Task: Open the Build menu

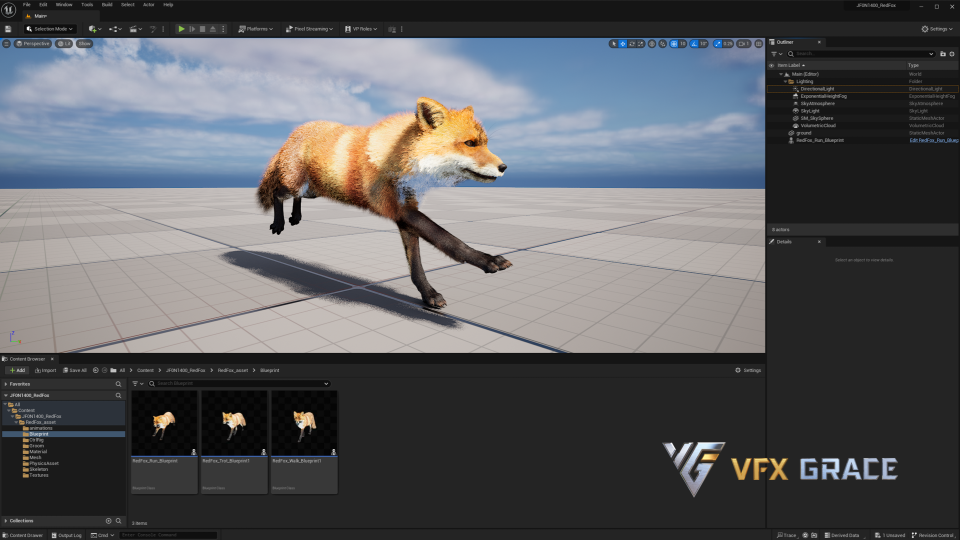Action: pos(107,4)
